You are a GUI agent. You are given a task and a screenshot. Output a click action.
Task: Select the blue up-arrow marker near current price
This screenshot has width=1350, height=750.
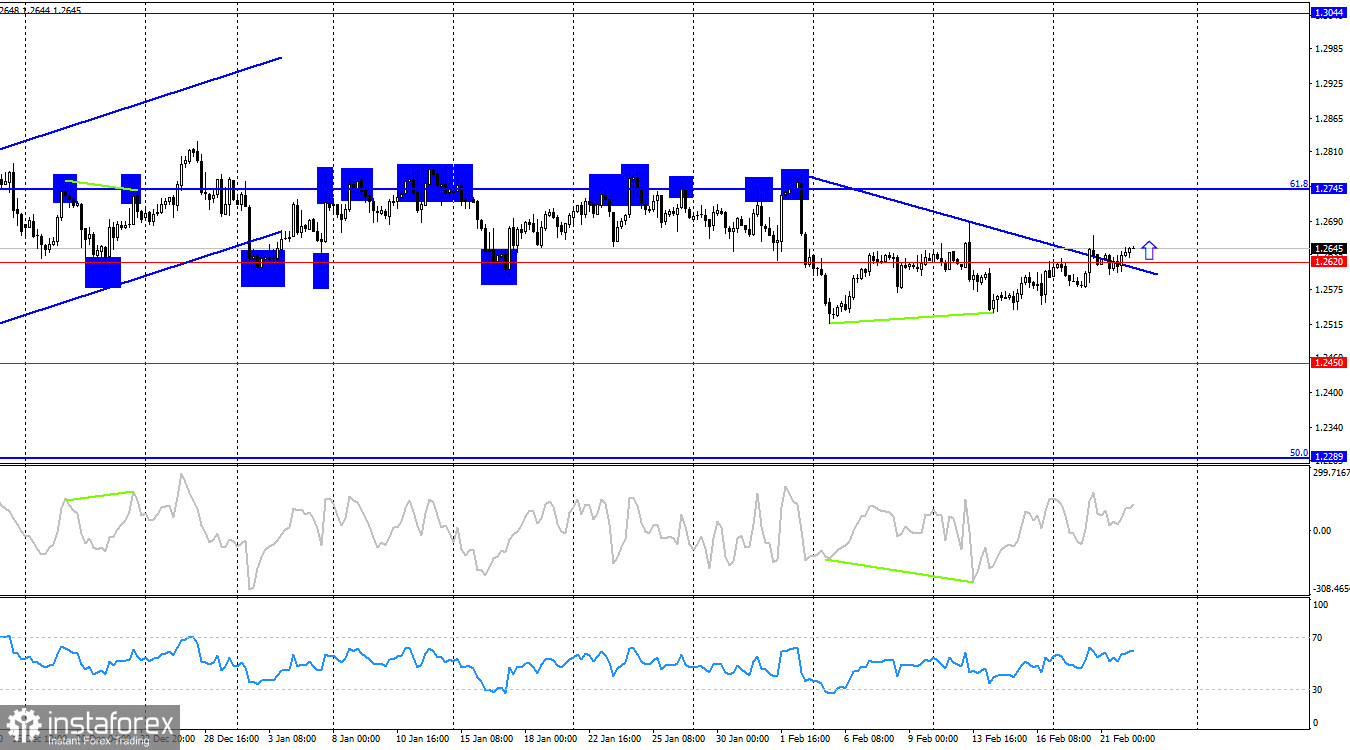(x=1150, y=250)
